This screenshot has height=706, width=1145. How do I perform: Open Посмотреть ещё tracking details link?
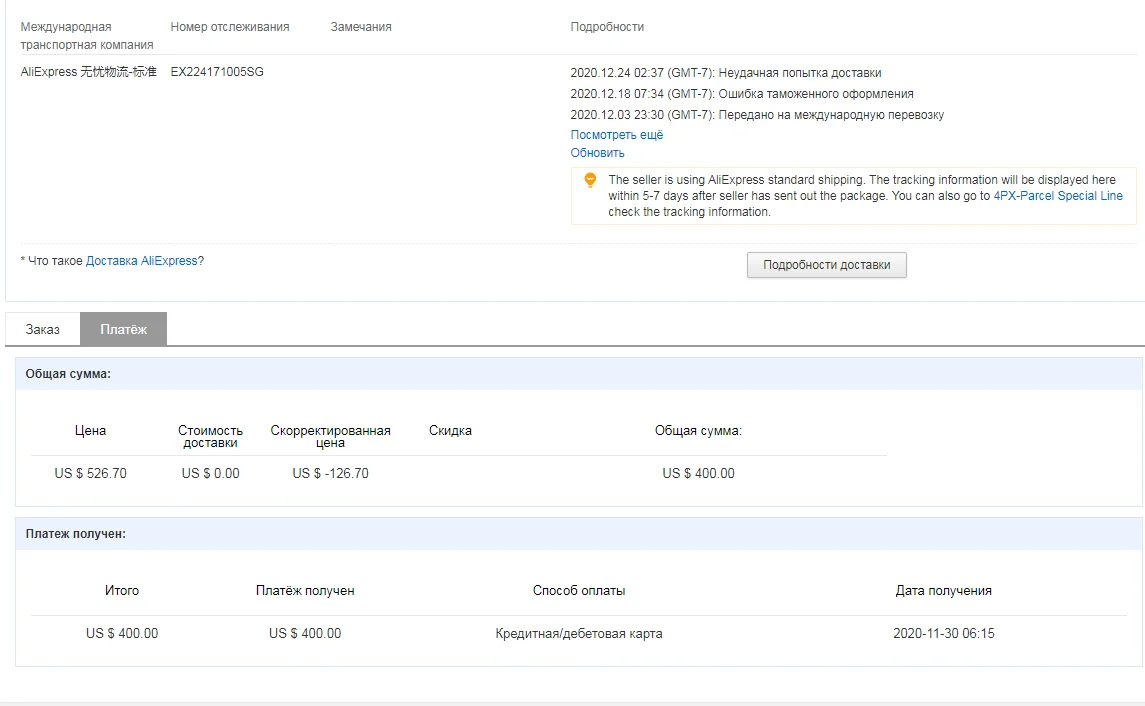point(616,135)
